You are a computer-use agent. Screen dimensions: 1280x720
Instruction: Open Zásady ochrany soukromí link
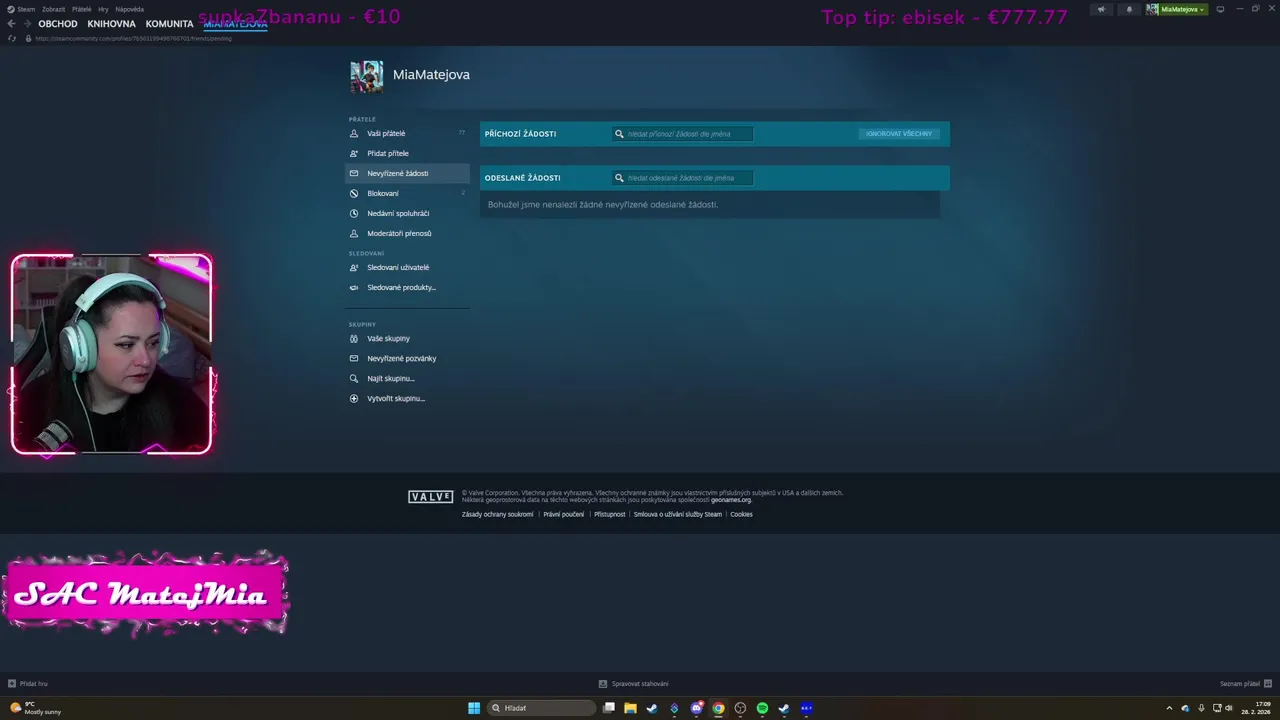497,514
